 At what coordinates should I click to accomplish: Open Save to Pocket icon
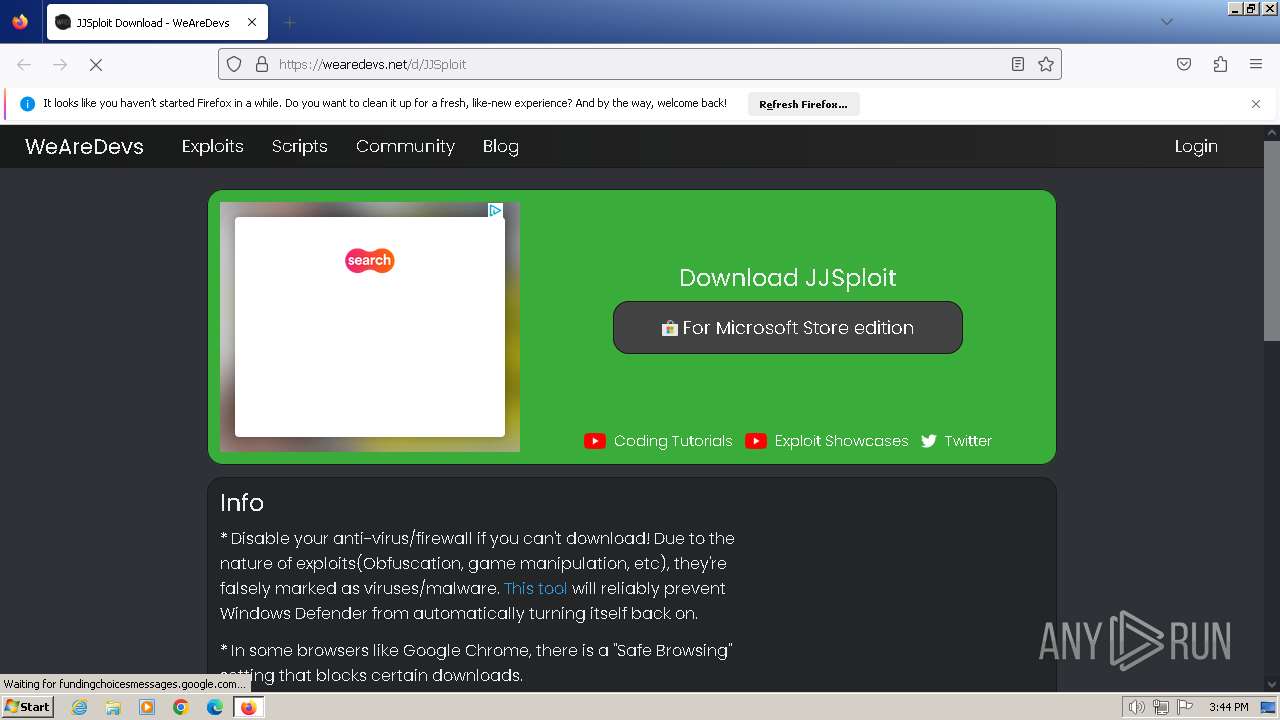1184,64
